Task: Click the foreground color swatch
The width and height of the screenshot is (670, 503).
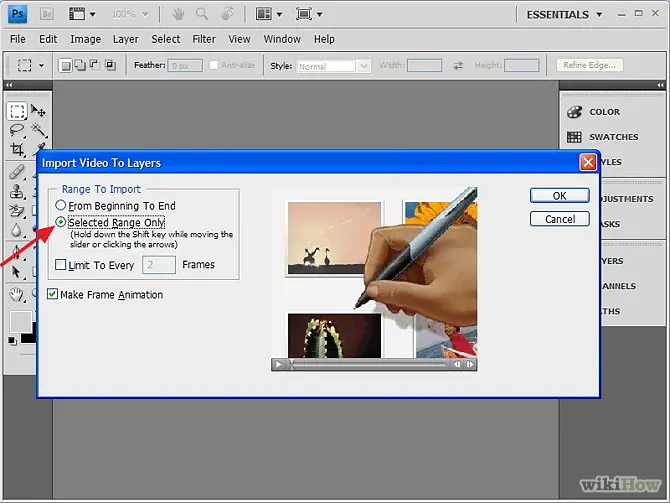Action: [x=20, y=321]
